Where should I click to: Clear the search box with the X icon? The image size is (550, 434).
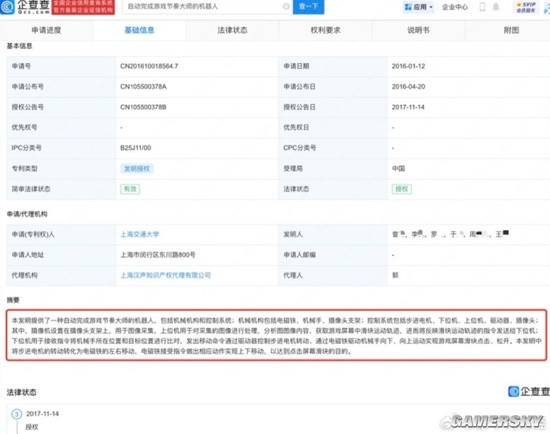pyautogui.click(x=286, y=6)
